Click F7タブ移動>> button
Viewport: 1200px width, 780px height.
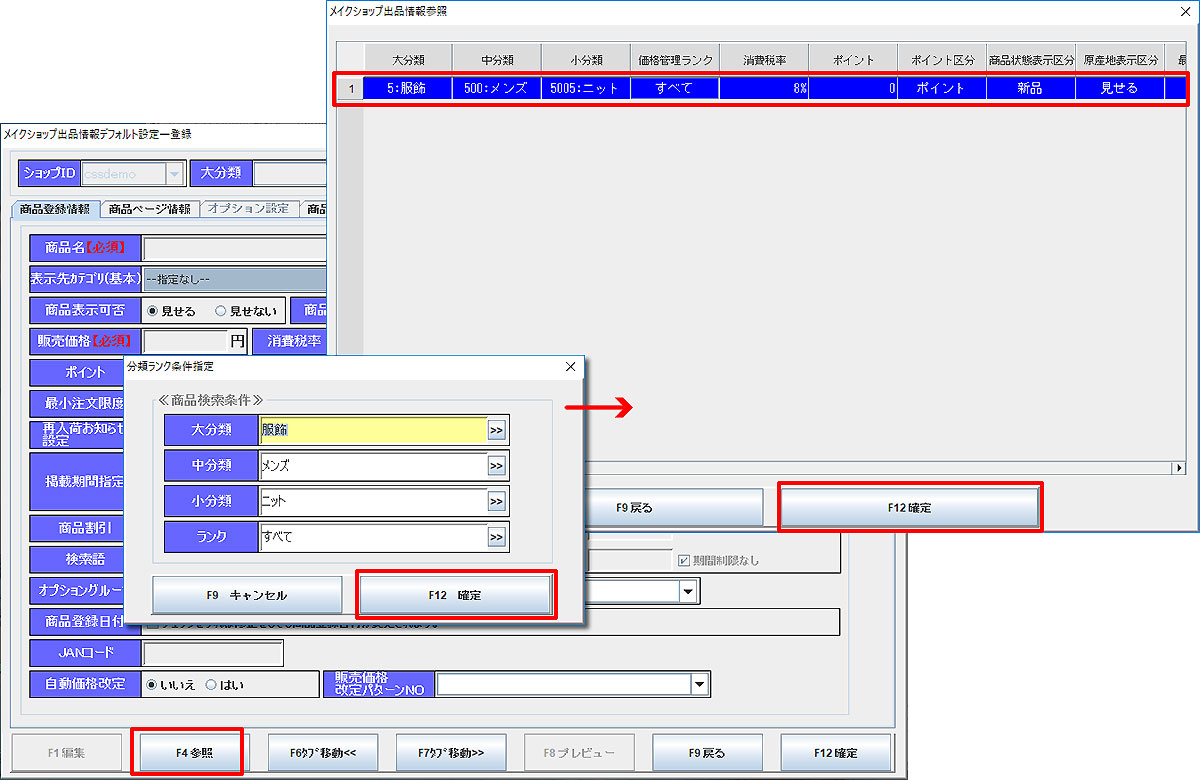[451, 752]
